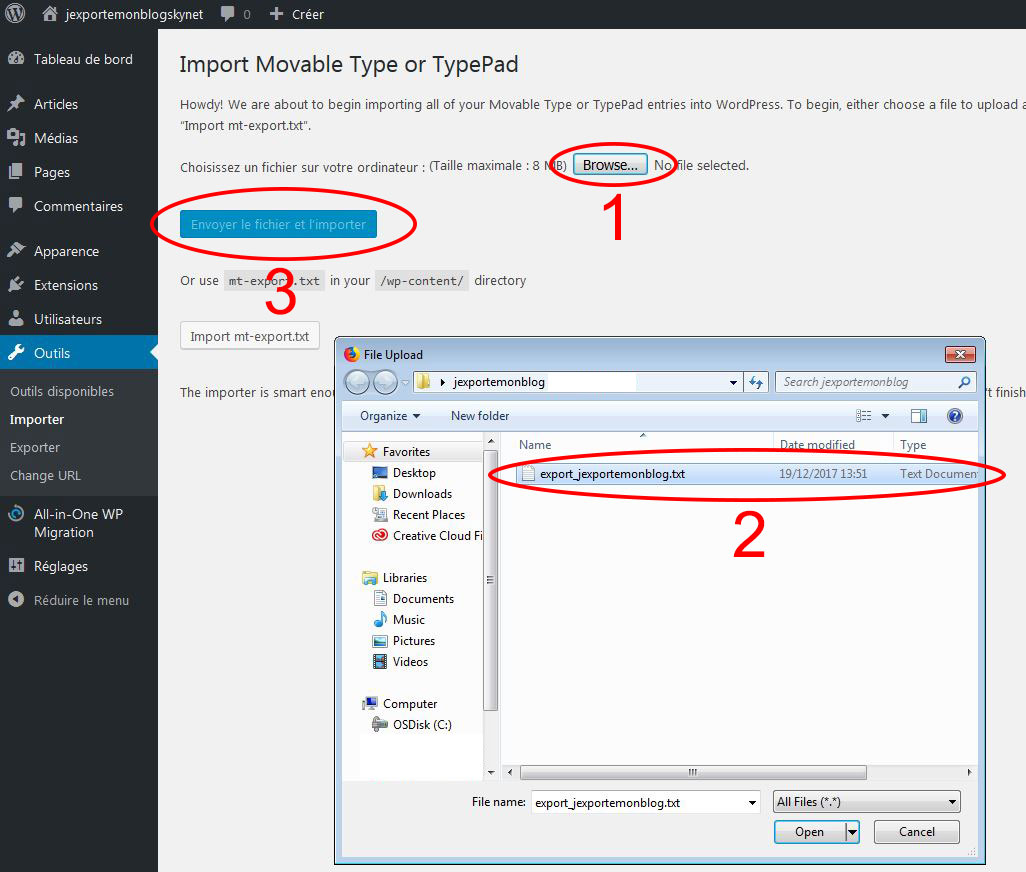Click the Import mt-export.txt button
The image size is (1026, 872).
pos(249,336)
